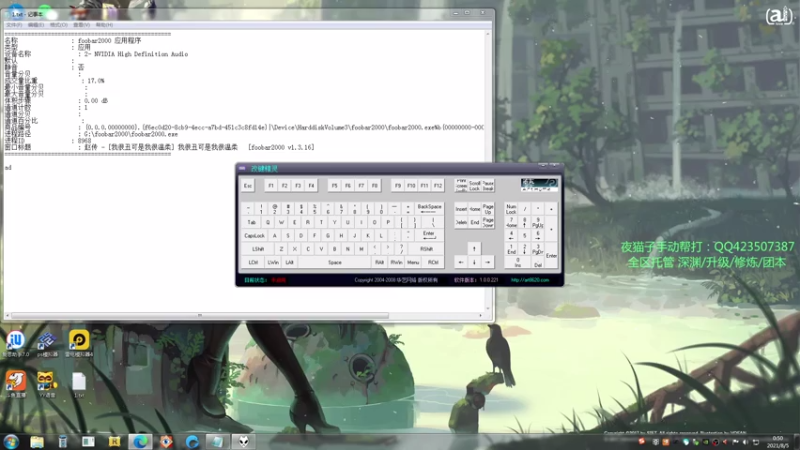The width and height of the screenshot is (800, 450).
Task: Click the numpad 5 key
Action: [524, 235]
